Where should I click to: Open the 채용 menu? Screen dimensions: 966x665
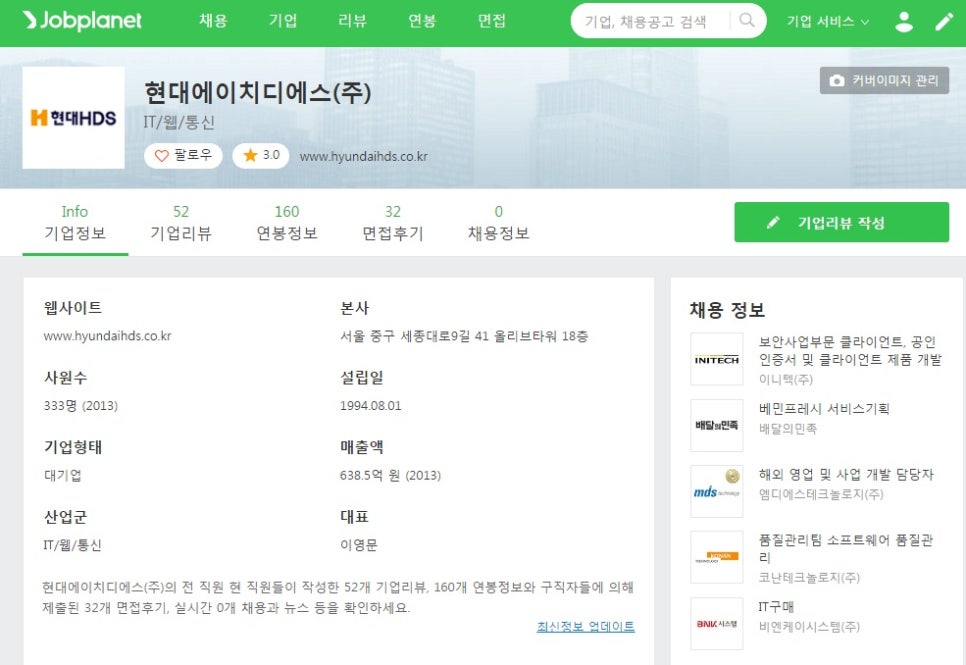pyautogui.click(x=213, y=20)
